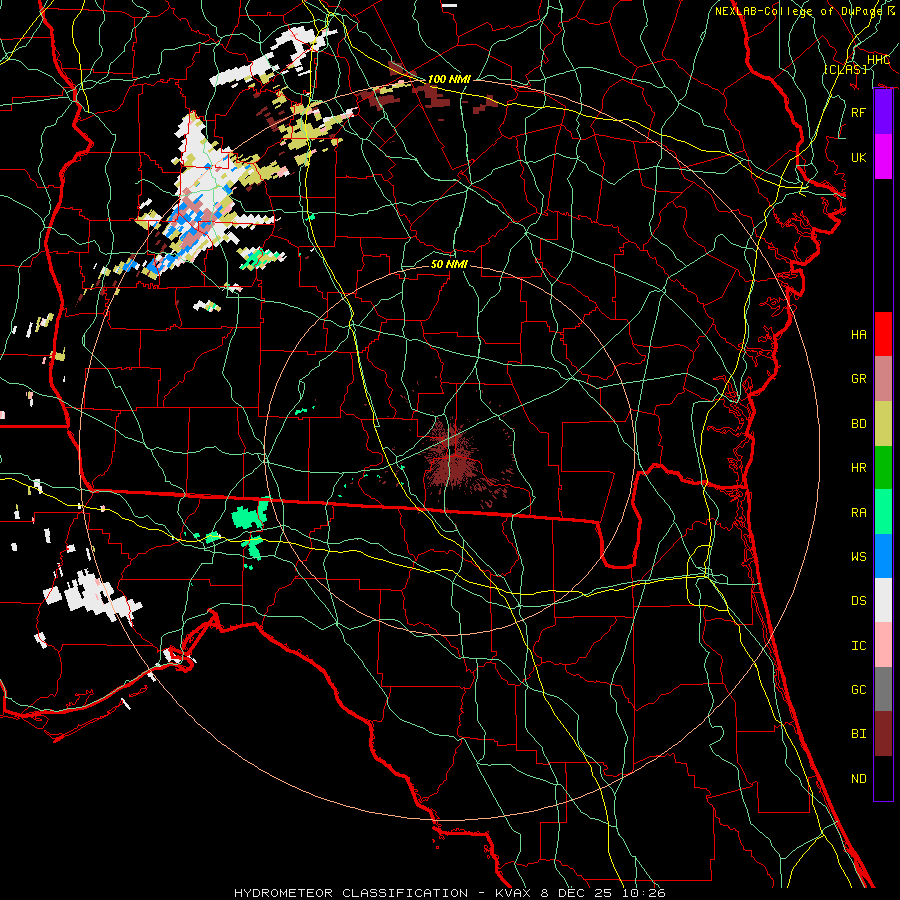Click the IC legend label
Screen dimensions: 900x900
858,646
